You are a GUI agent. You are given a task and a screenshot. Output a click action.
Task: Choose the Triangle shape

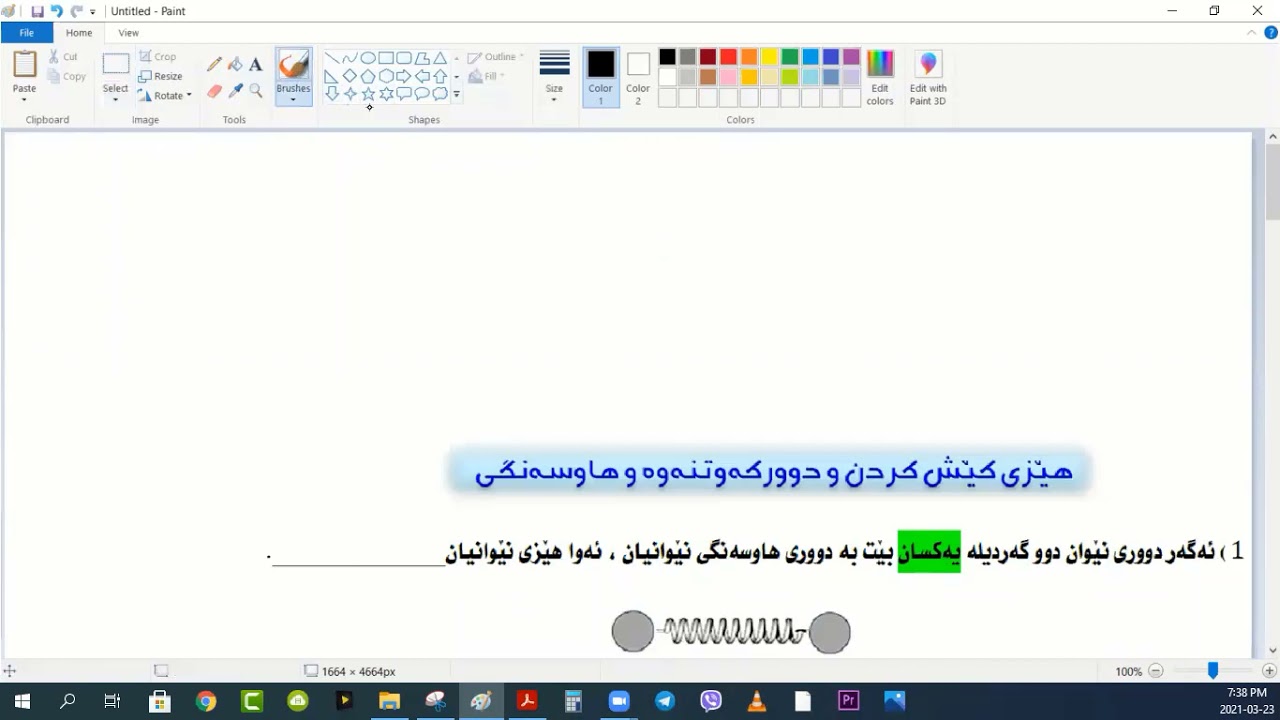tap(440, 58)
